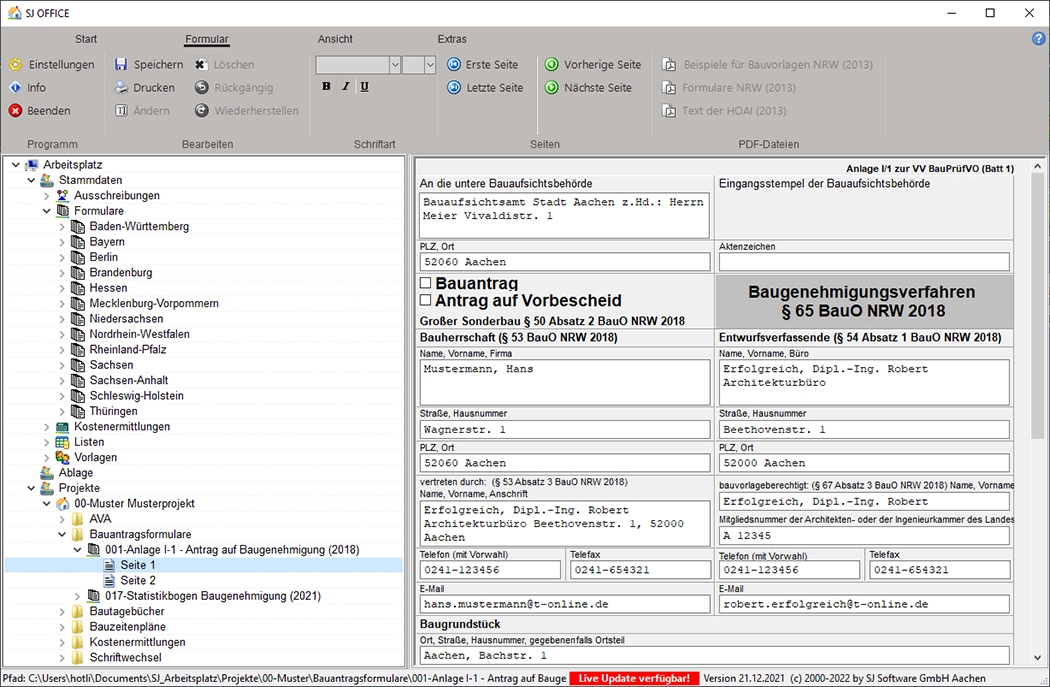Open Einstellungen gear icon
The image size is (1050, 687).
tap(15, 64)
